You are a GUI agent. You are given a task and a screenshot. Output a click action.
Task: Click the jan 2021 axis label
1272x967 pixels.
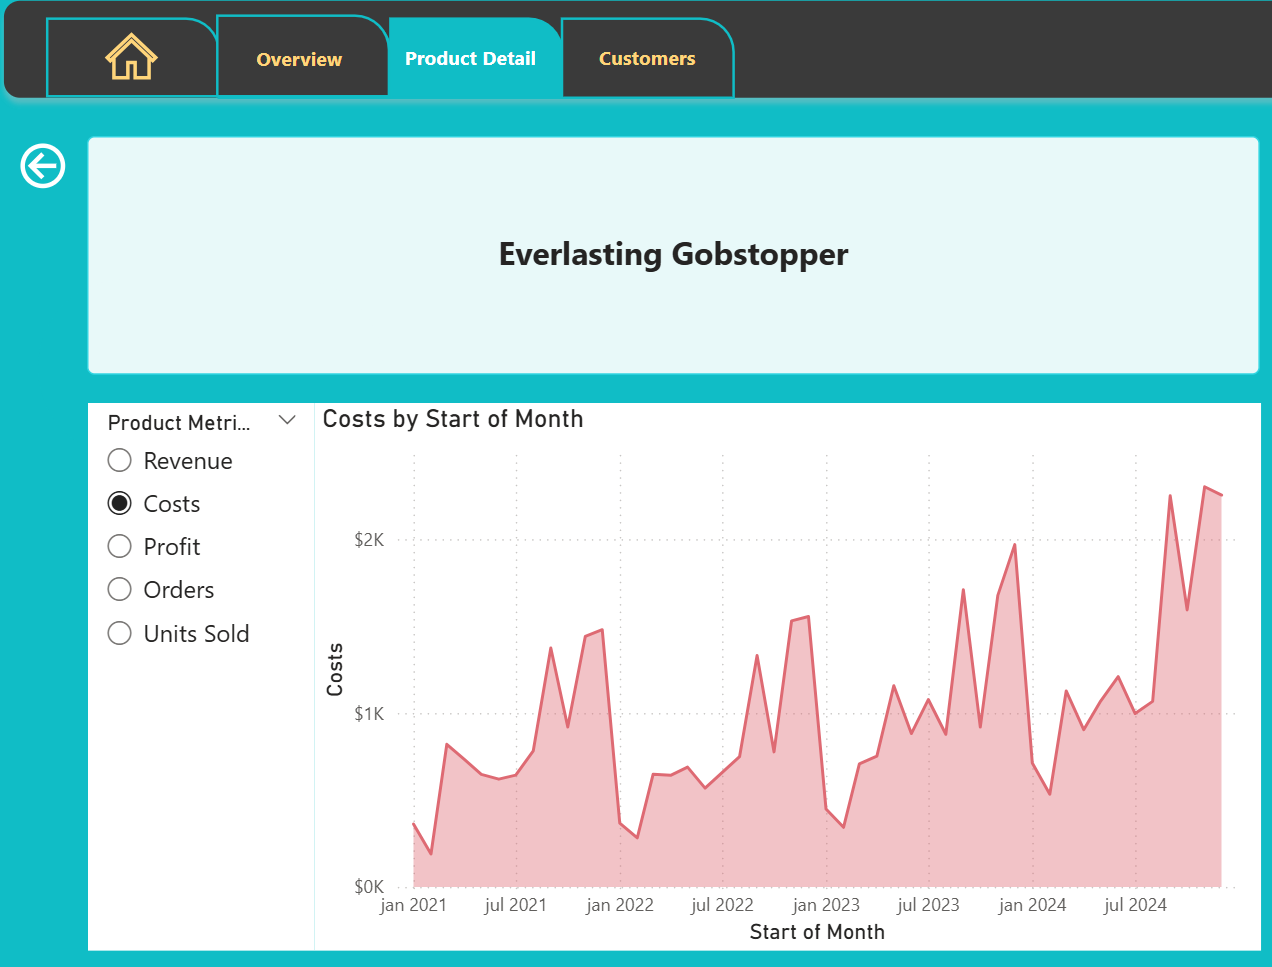click(413, 905)
